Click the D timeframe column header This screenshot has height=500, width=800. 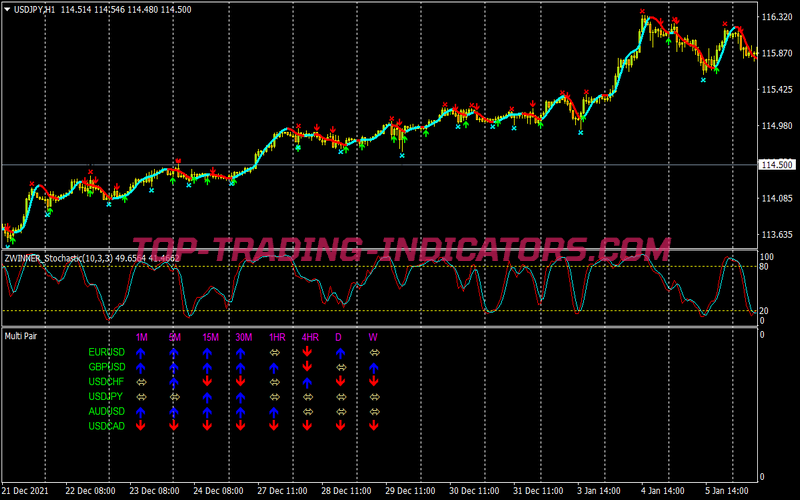pyautogui.click(x=338, y=337)
